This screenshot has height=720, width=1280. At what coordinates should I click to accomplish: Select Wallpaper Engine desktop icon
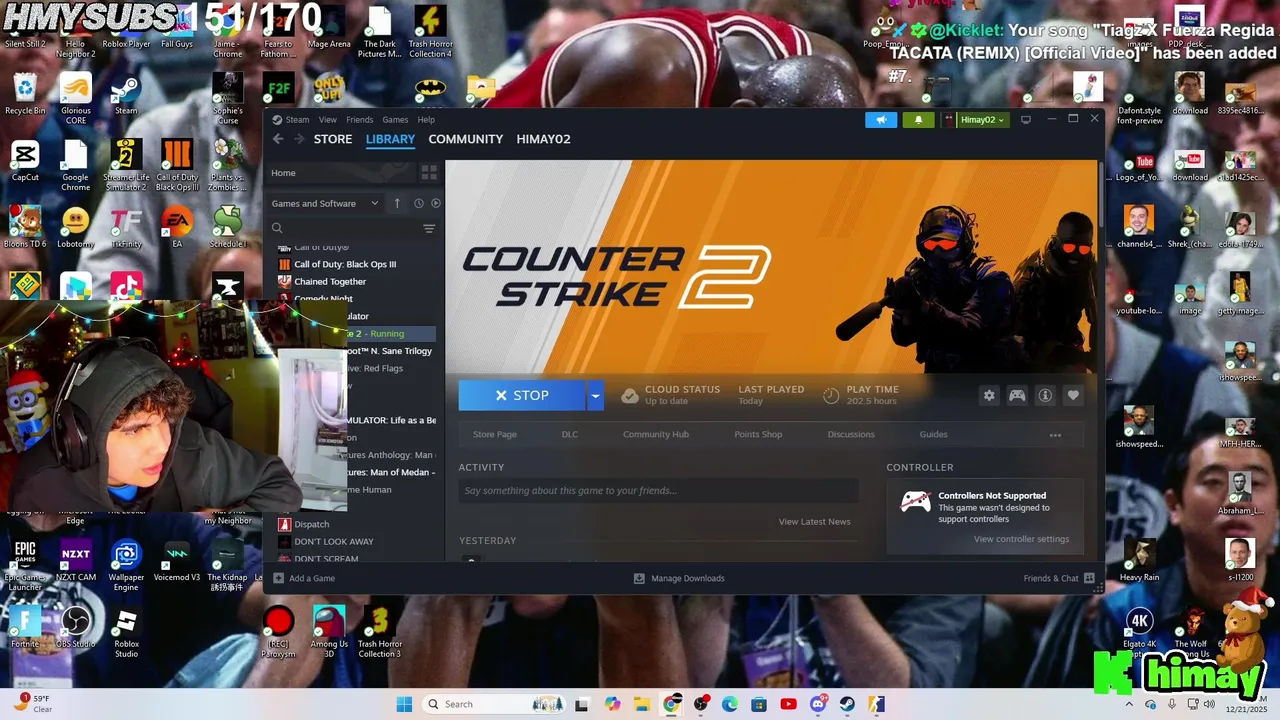coord(126,566)
